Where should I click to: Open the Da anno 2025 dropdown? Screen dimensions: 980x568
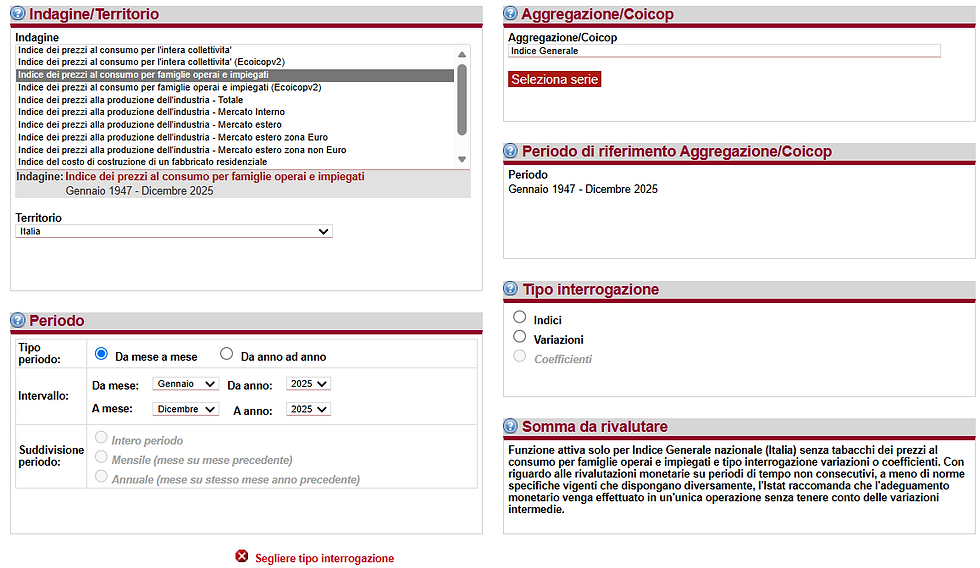(x=308, y=384)
